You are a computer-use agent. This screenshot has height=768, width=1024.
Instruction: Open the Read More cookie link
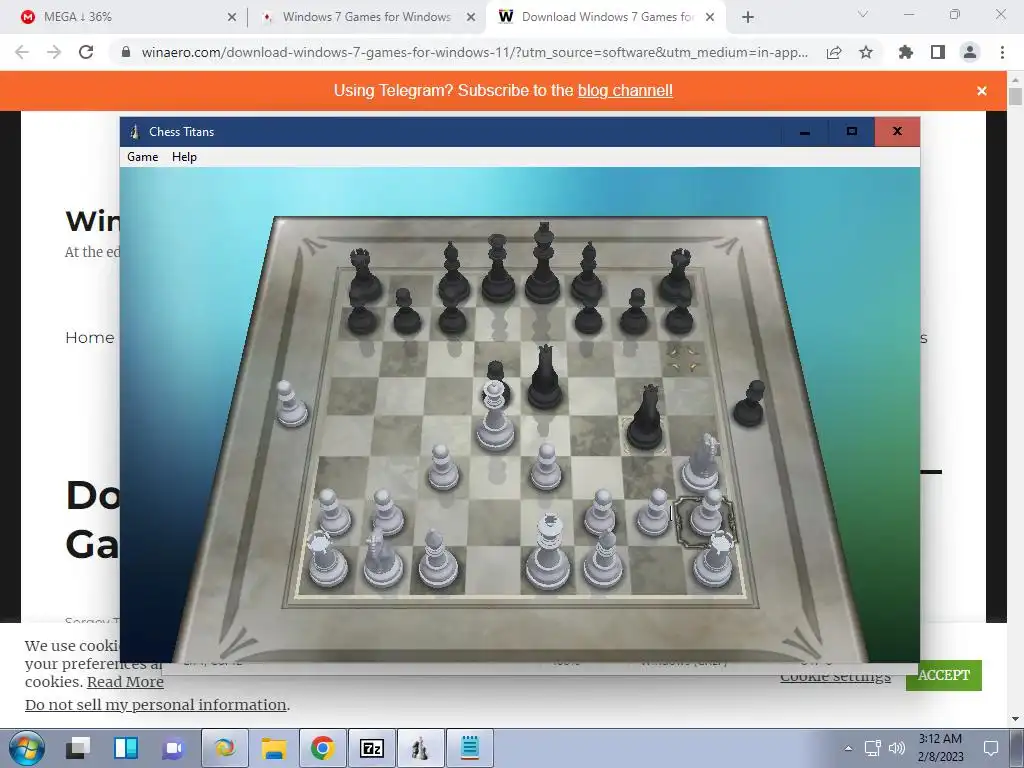tap(125, 682)
